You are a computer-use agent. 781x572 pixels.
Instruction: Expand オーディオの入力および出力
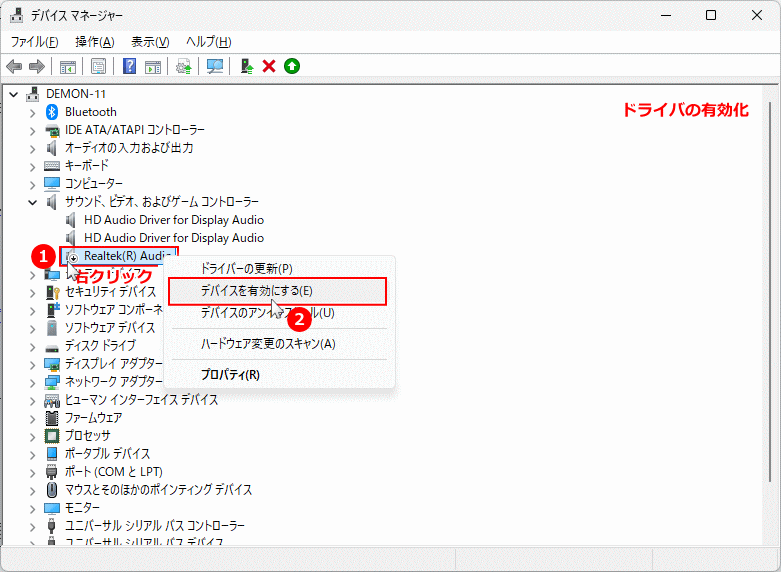32,149
